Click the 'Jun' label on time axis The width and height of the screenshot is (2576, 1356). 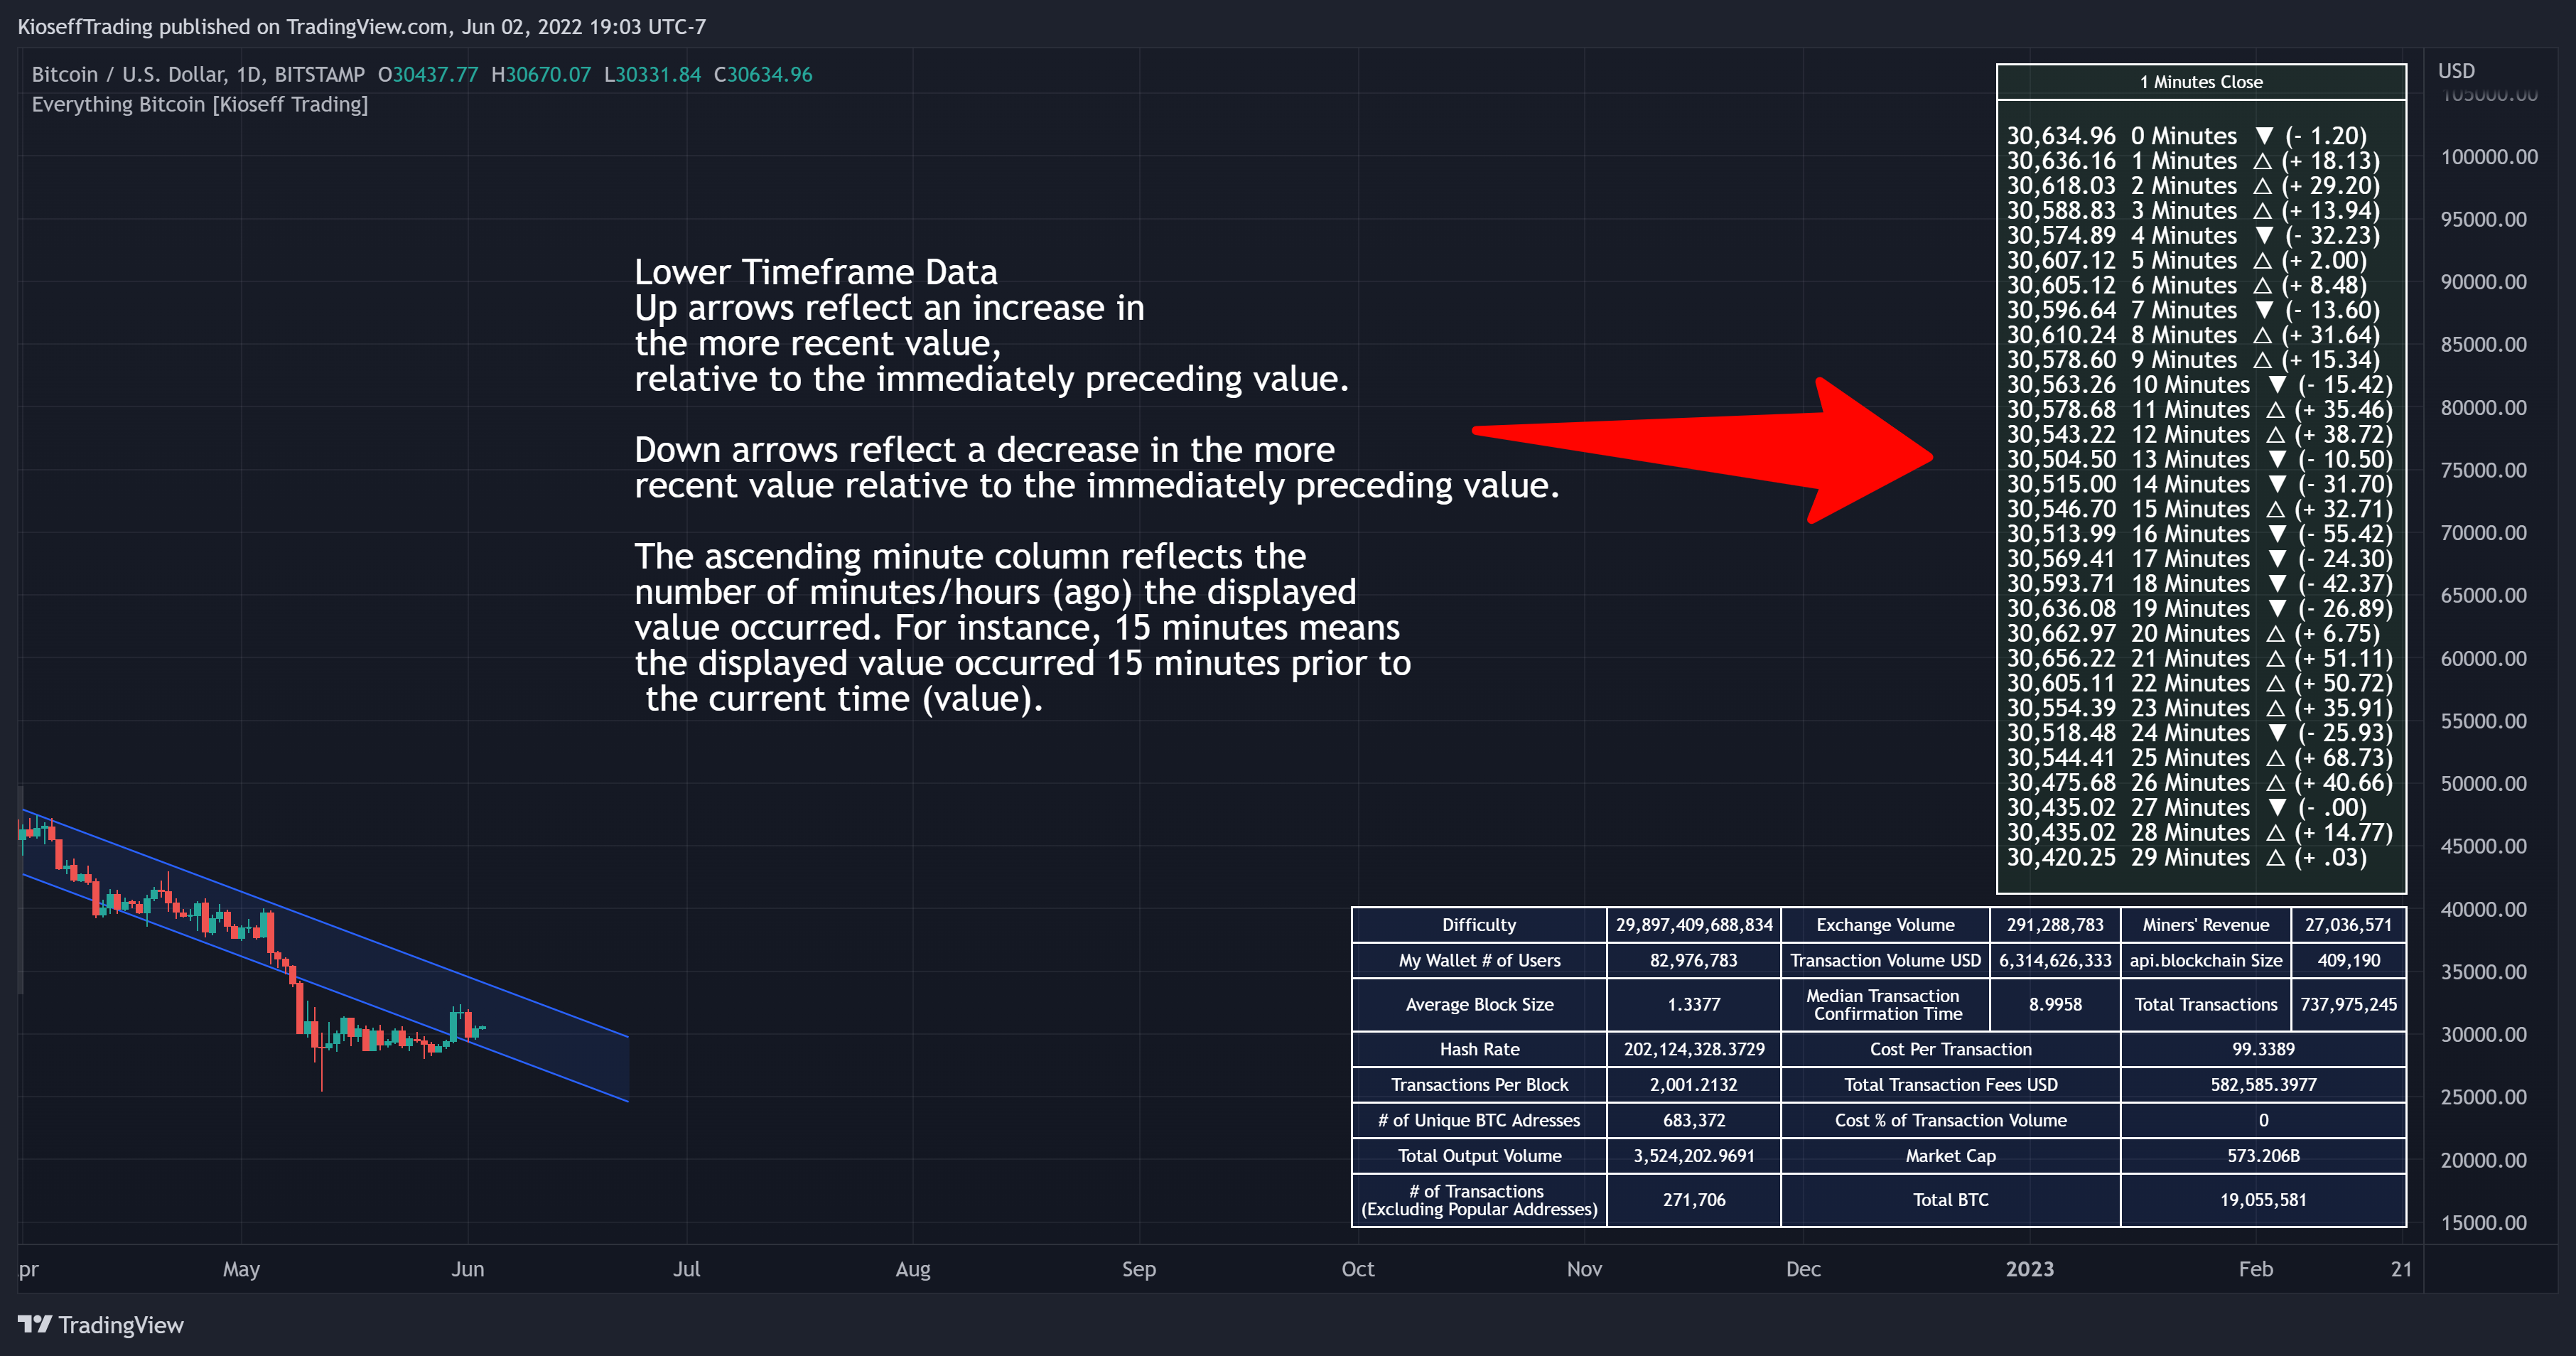click(x=467, y=1269)
